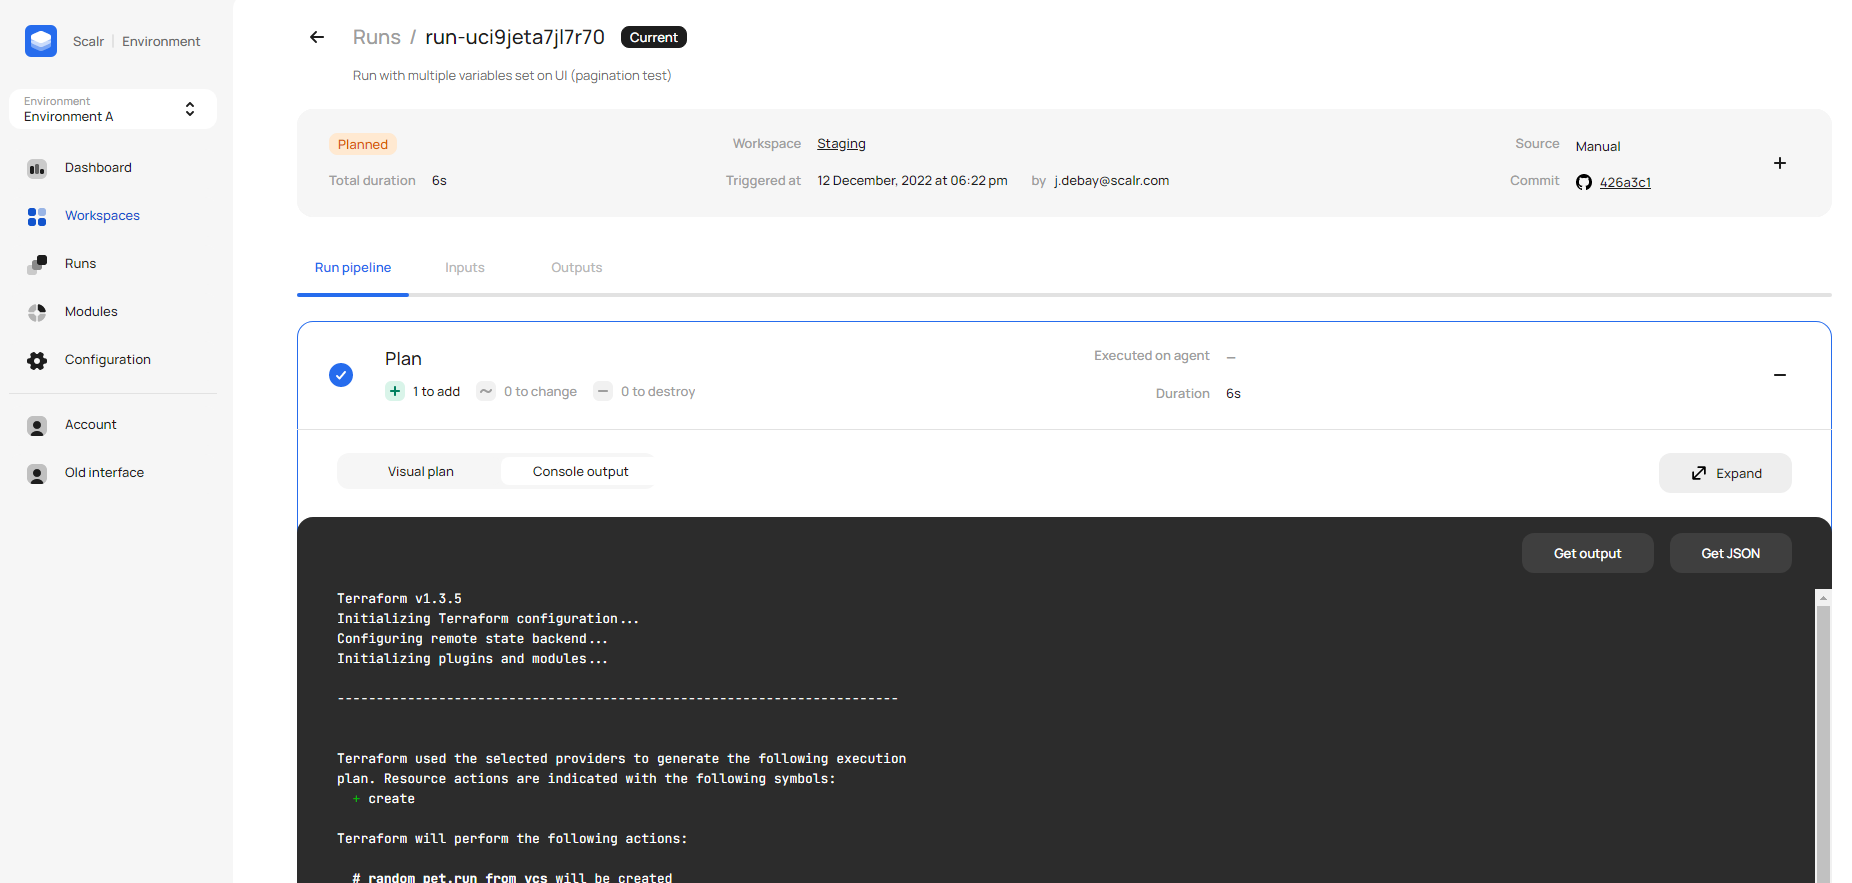Switch to Old interface
The height and width of the screenshot is (883, 1852).
104,472
